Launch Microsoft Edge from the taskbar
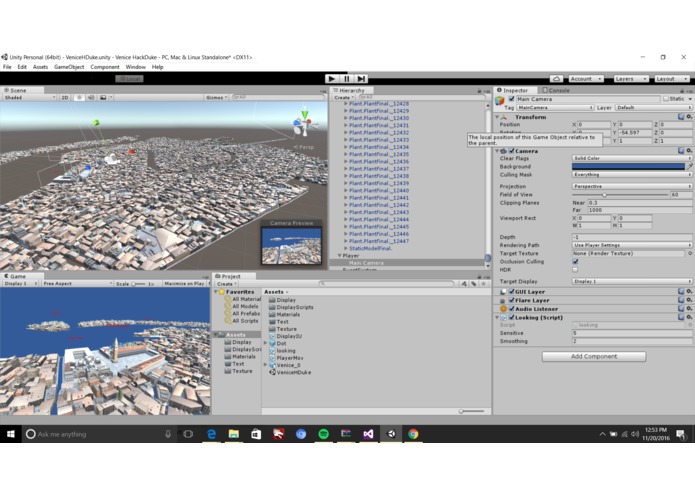The image size is (695, 494). tap(211, 434)
